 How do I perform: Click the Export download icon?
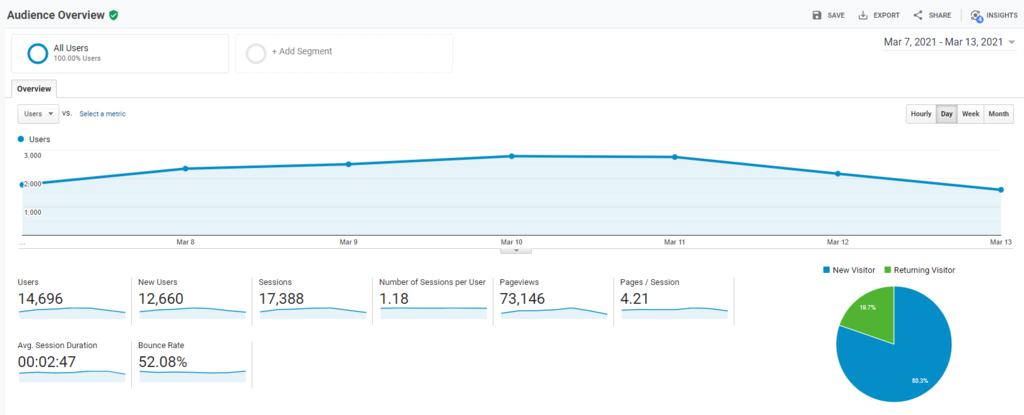(x=863, y=15)
